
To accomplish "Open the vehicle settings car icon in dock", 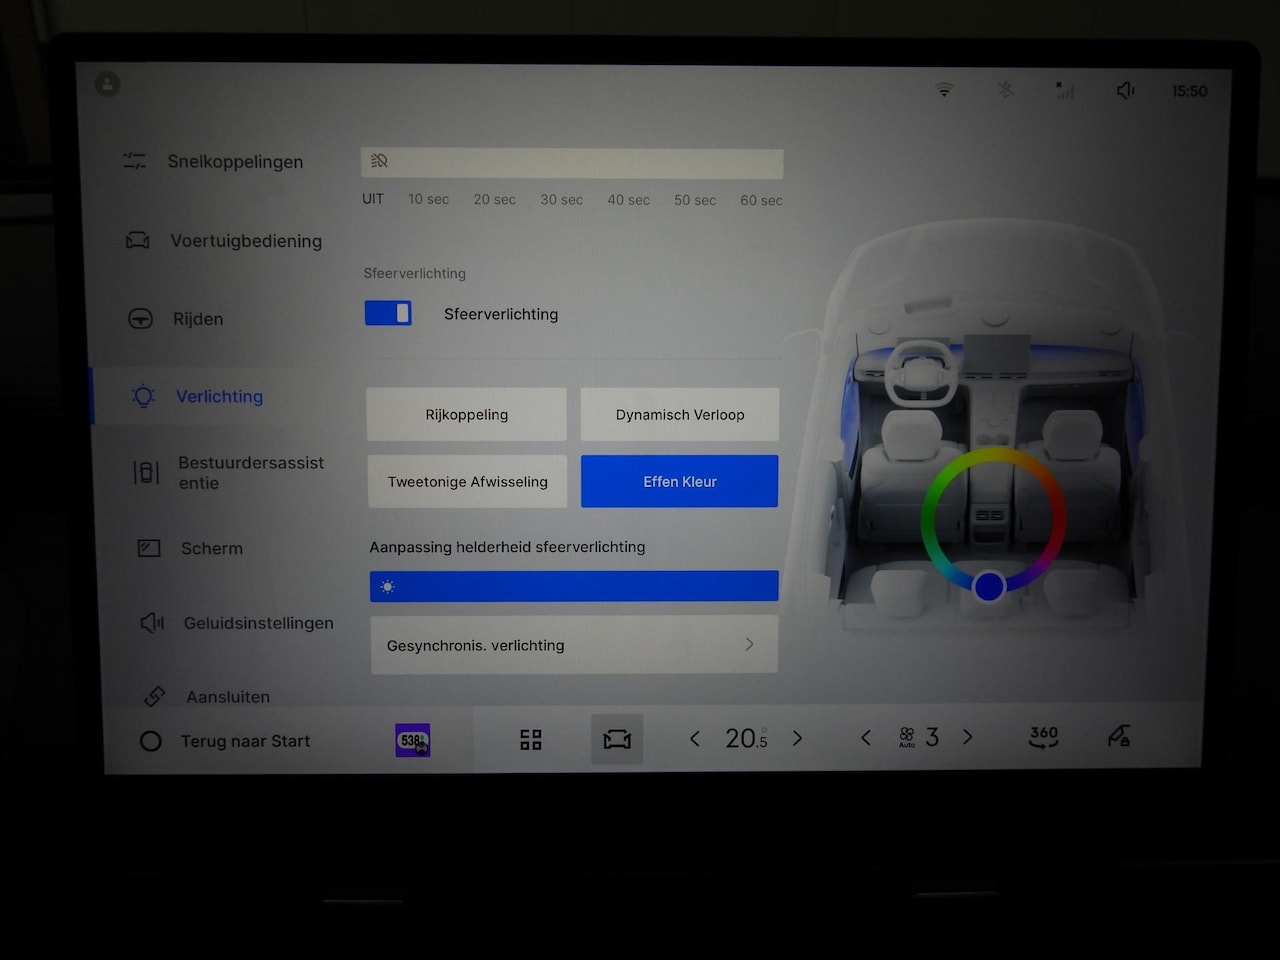I will (x=617, y=739).
